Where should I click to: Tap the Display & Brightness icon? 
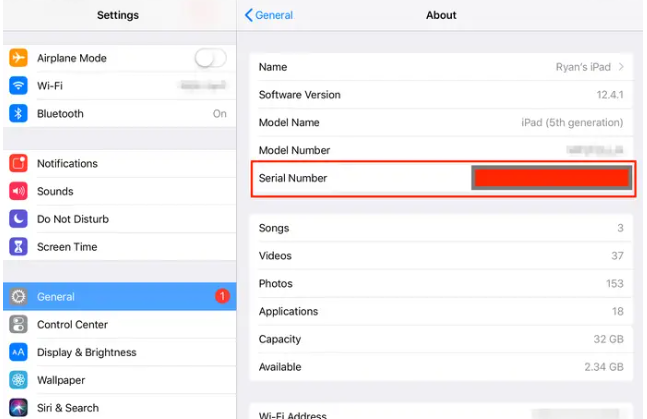point(18,352)
